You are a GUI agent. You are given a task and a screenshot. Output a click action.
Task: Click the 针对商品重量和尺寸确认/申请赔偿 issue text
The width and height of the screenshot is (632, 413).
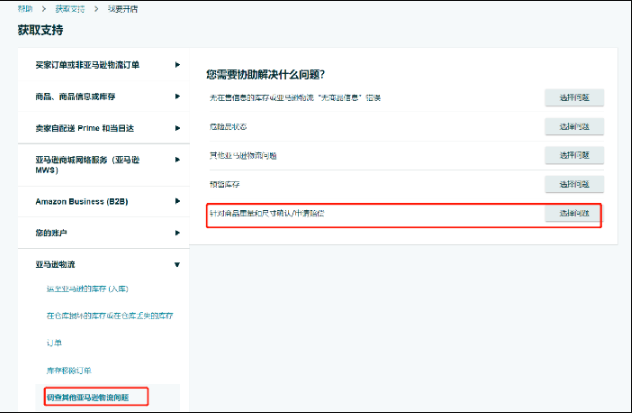pyautogui.click(x=267, y=213)
